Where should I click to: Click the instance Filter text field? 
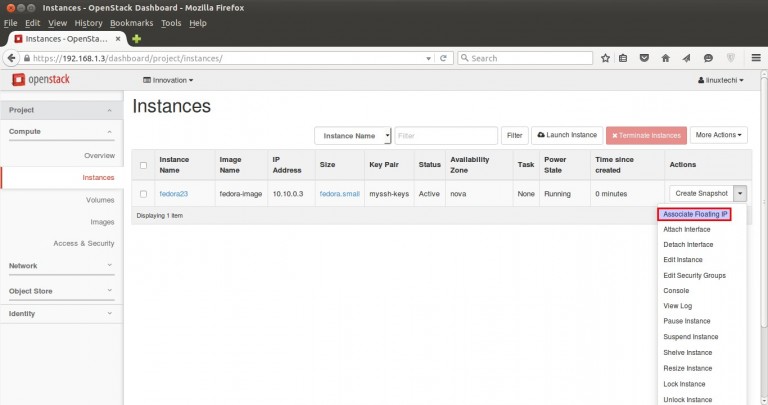pyautogui.click(x=446, y=135)
